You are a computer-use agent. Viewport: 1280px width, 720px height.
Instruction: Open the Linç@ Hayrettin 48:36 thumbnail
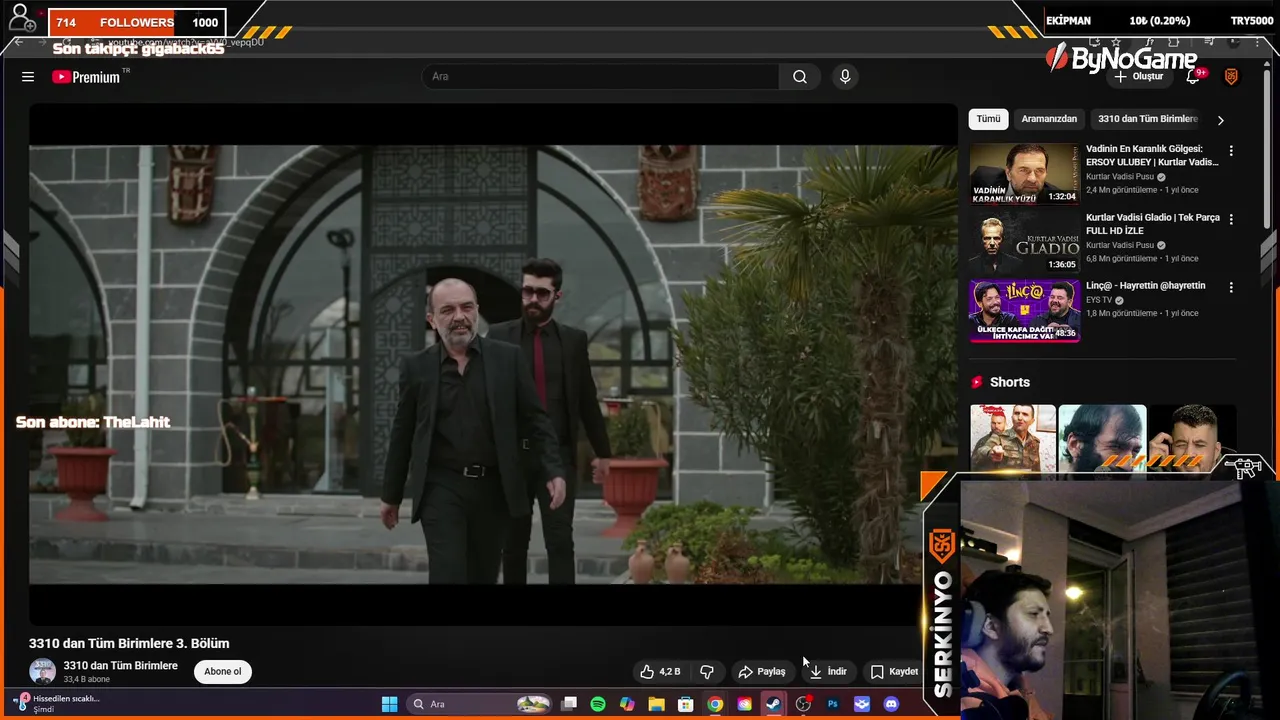point(1024,311)
